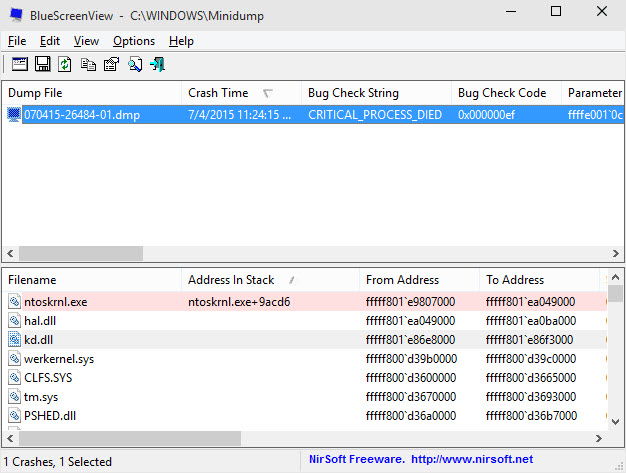
Task: Maximize the BlueScreenView window
Action: tap(556, 11)
